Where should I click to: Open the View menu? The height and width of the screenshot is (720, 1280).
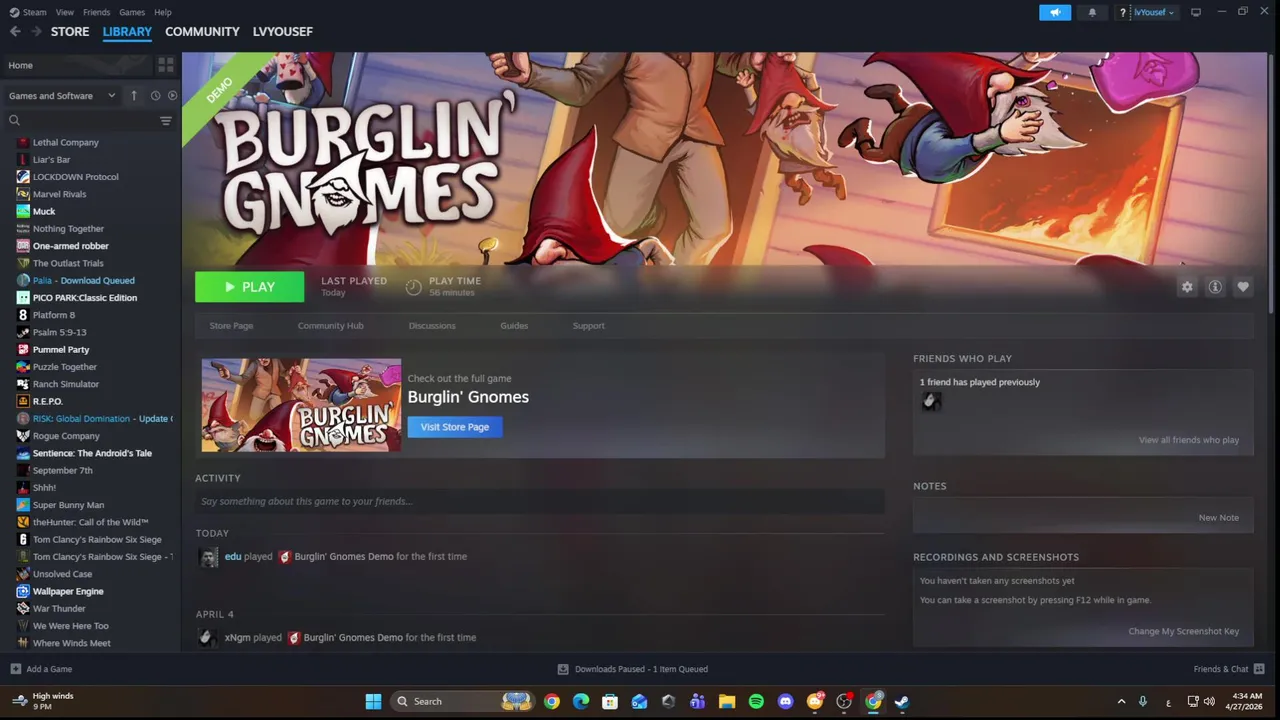coord(65,12)
